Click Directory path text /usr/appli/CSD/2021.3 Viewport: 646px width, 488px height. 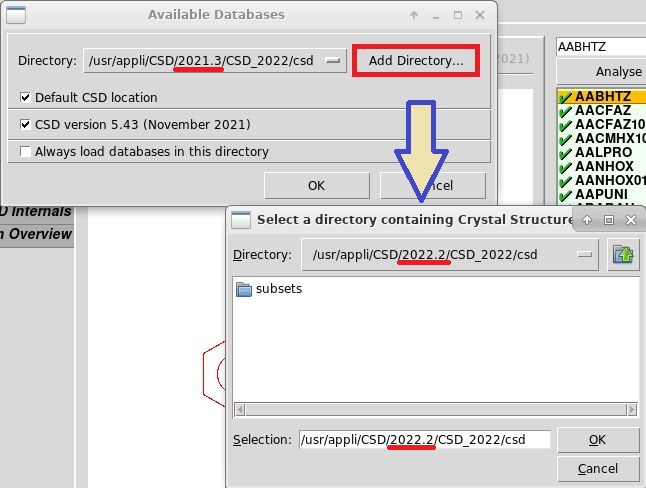(155, 61)
